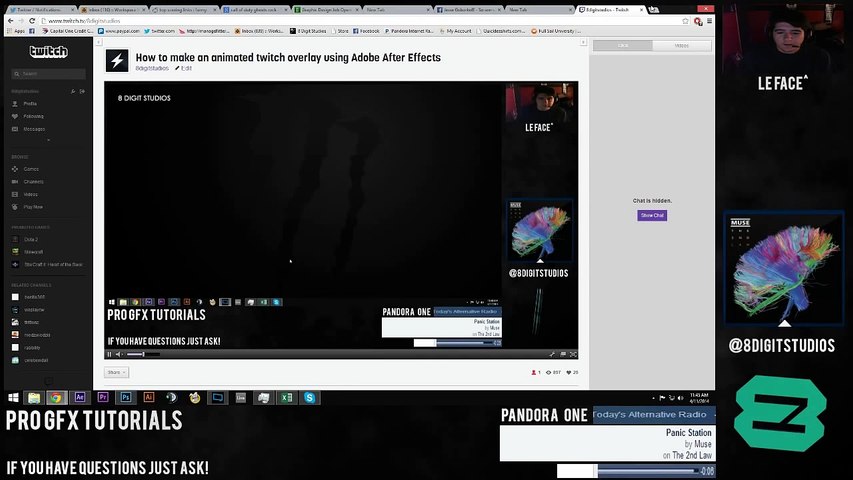Click the Play Now icon under Browse

[x=15, y=207]
